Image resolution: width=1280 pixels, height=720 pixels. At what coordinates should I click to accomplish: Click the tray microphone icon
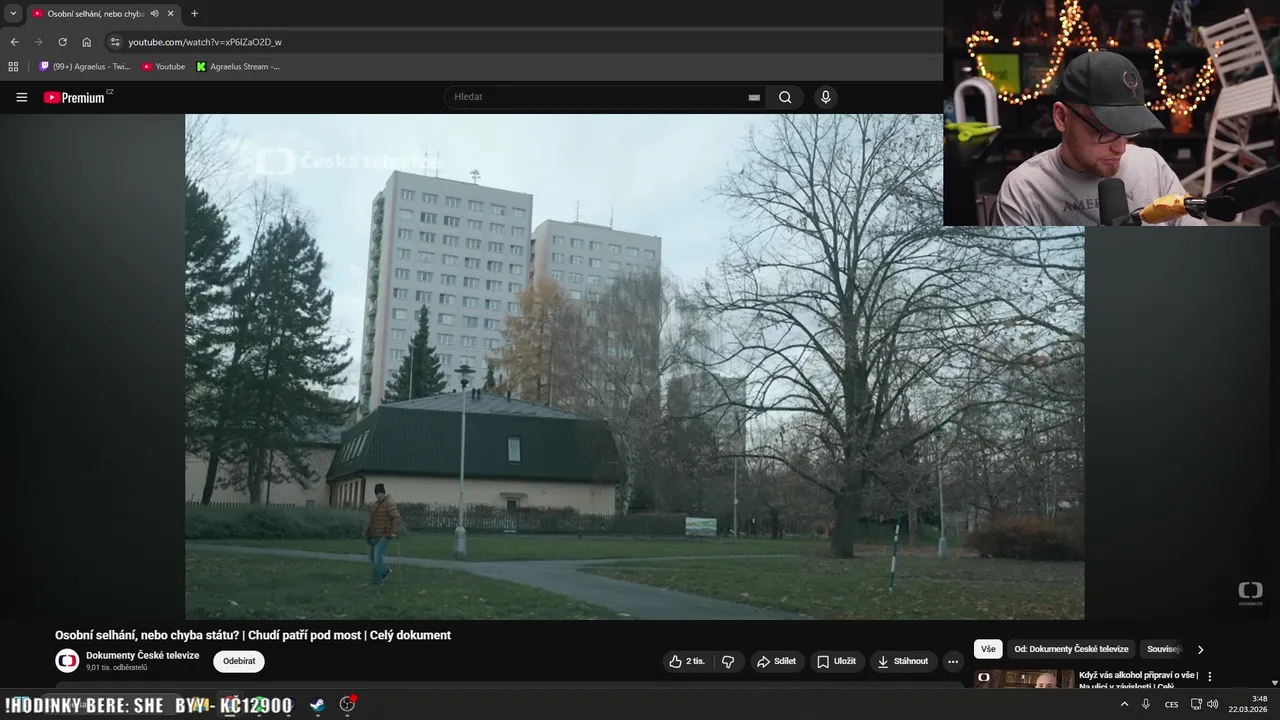(1146, 704)
